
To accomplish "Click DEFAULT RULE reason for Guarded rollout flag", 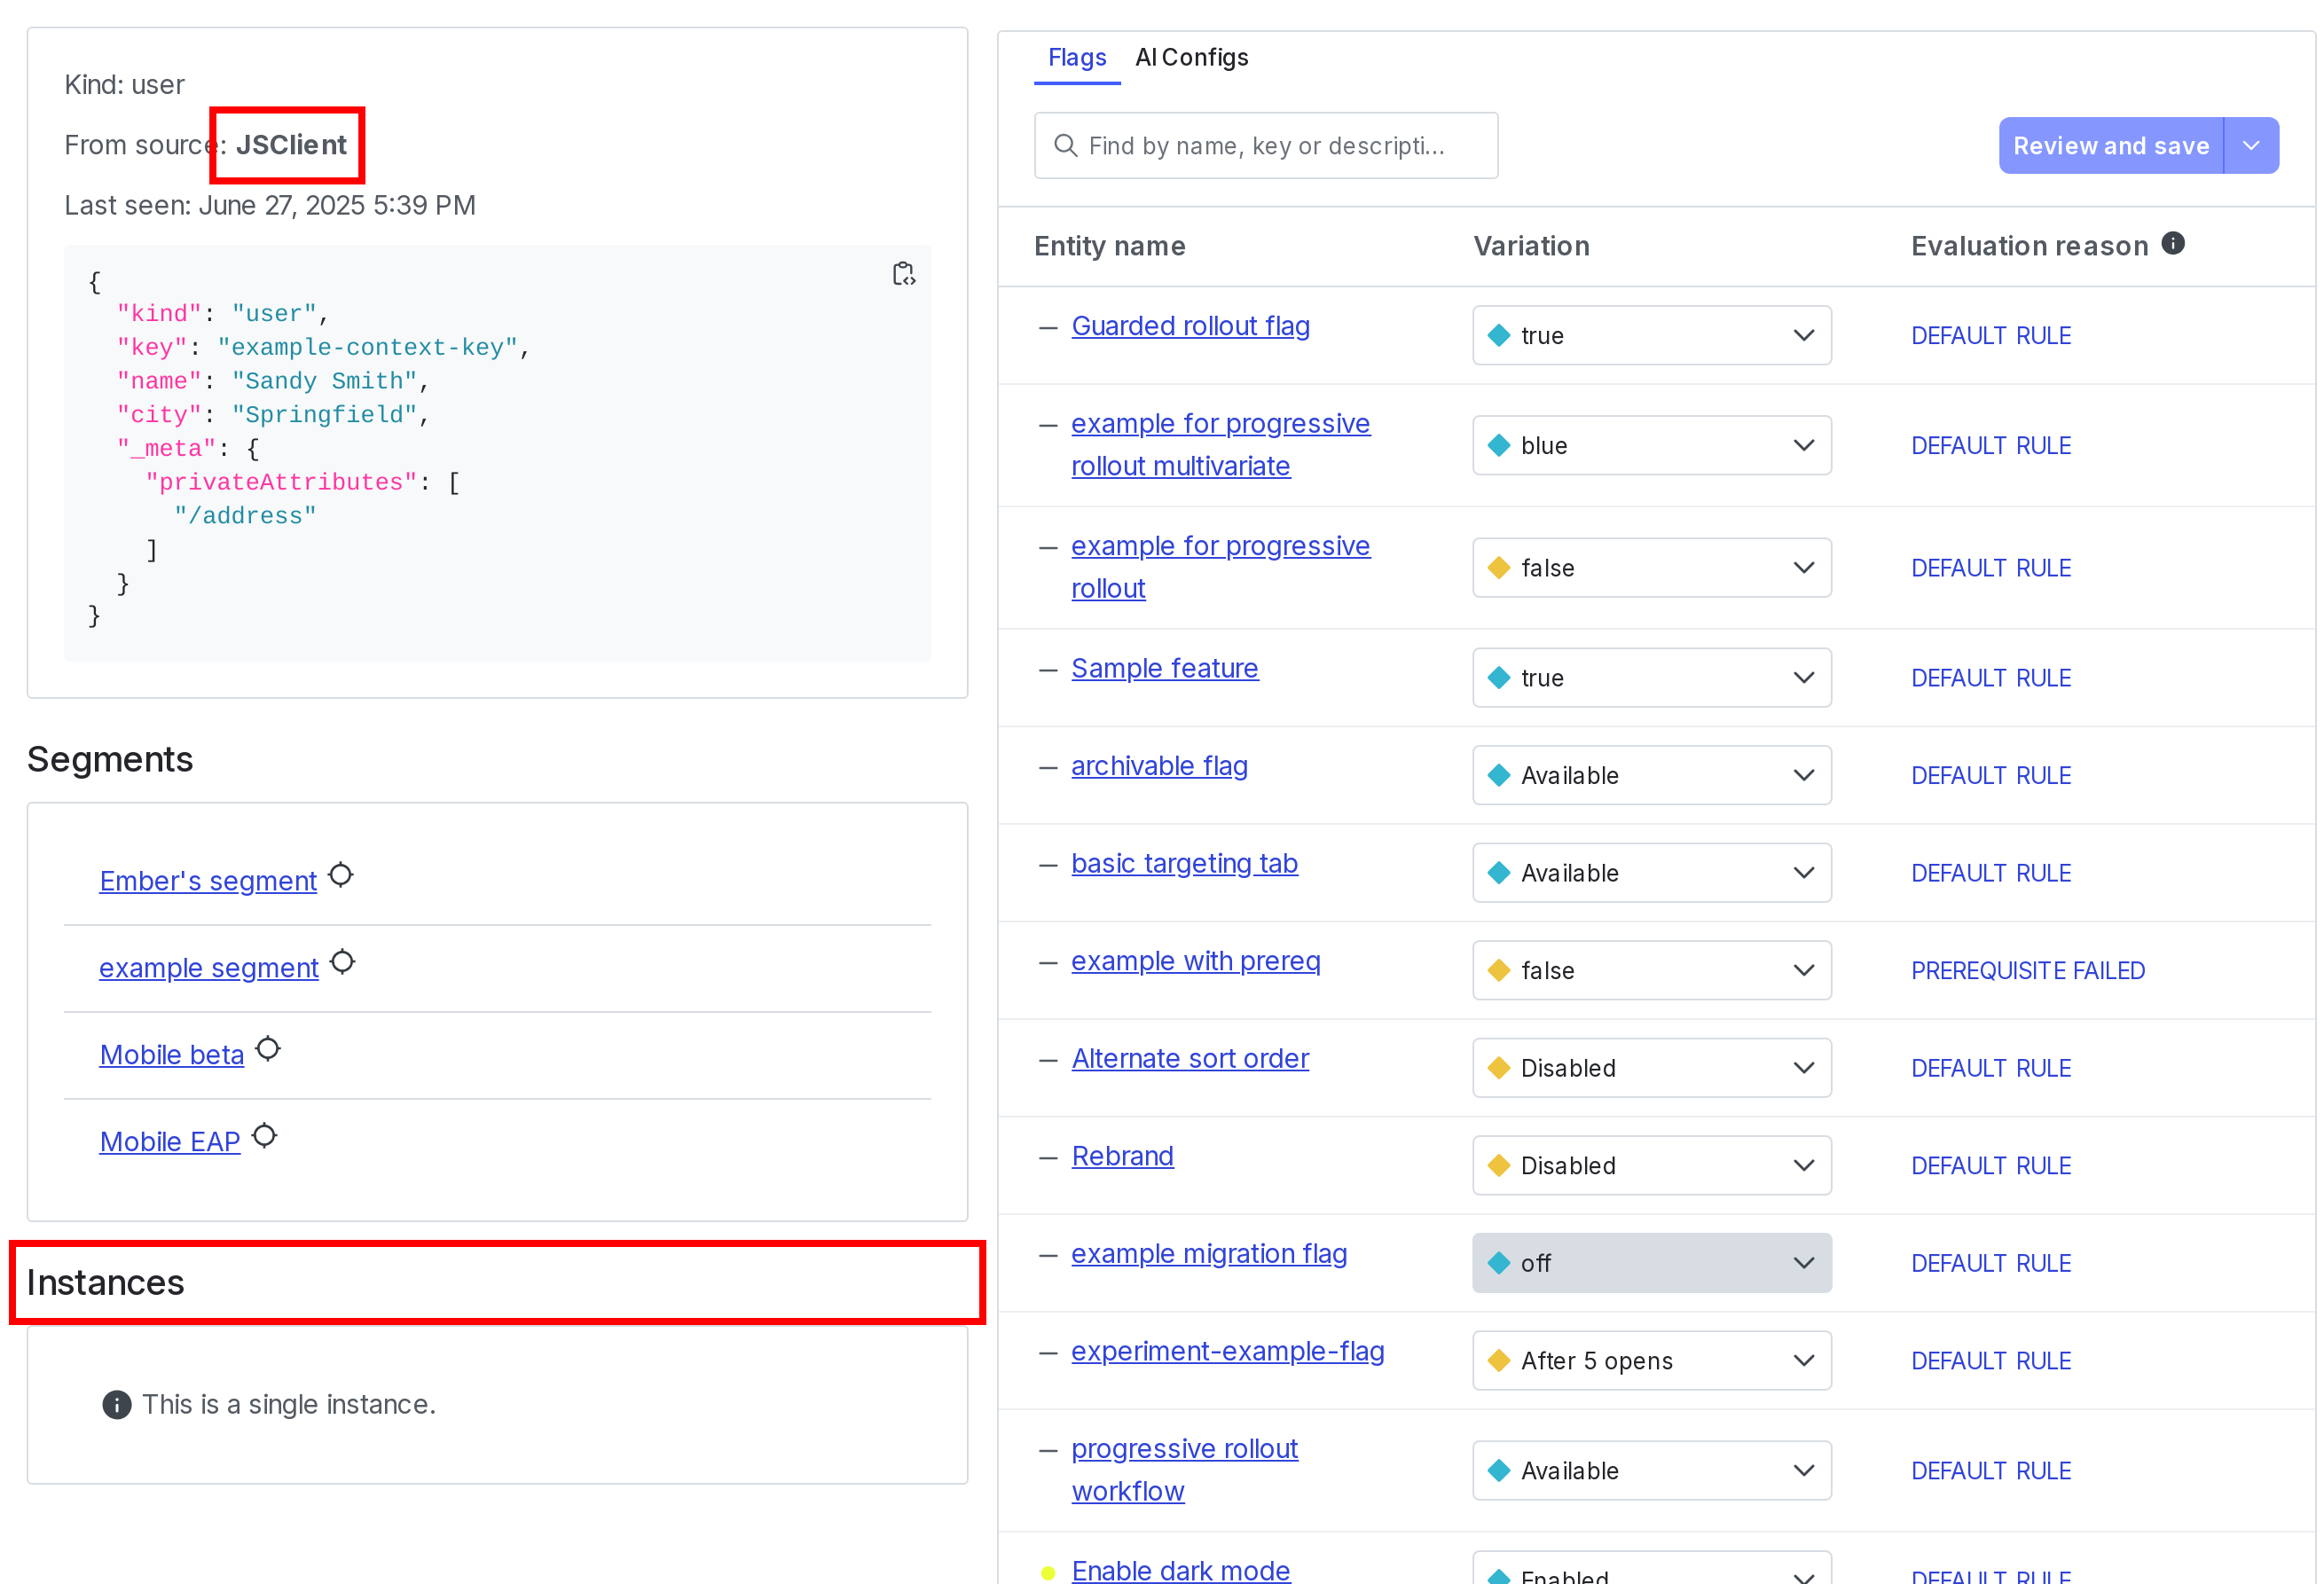I will (1991, 336).
